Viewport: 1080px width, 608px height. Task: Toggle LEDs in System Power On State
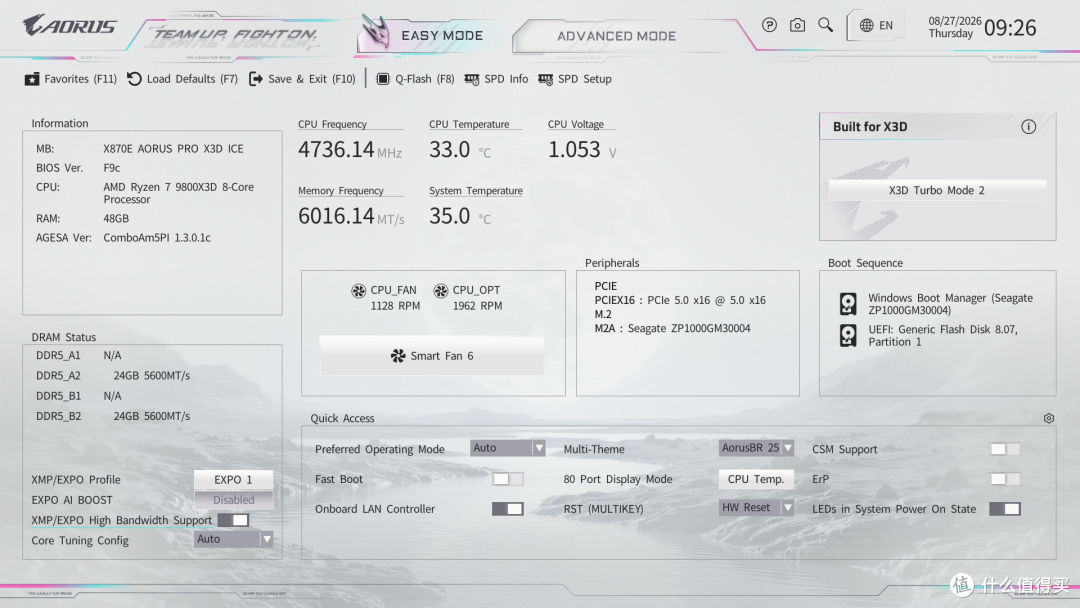click(x=1005, y=509)
